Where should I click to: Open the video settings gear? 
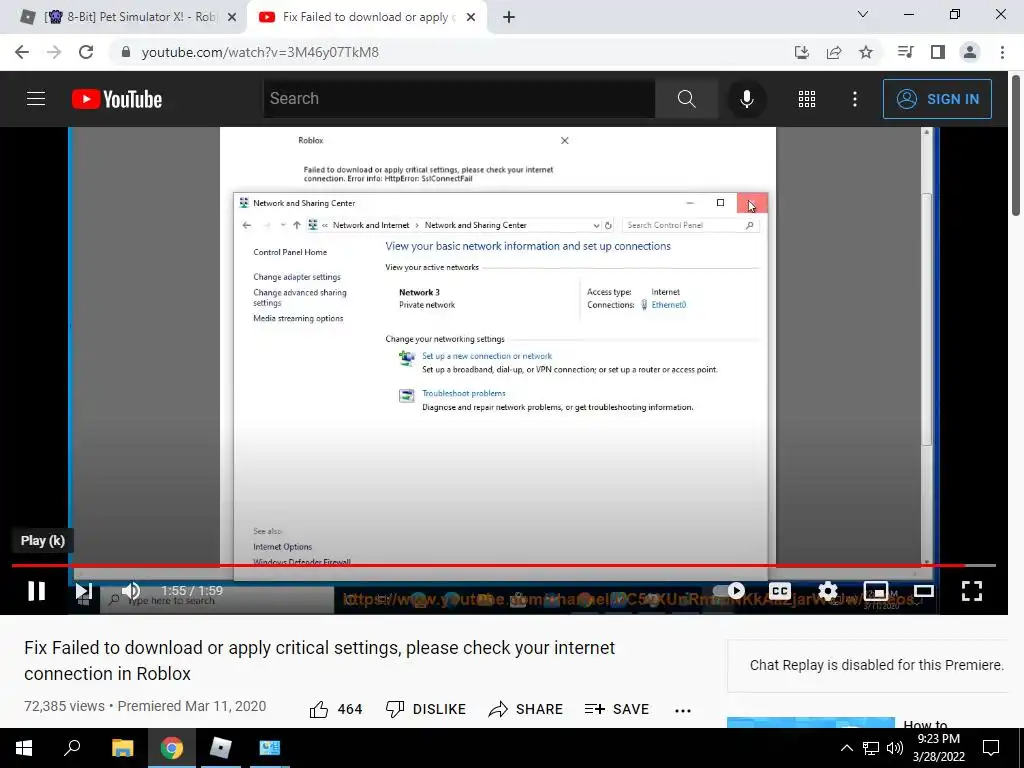(827, 591)
